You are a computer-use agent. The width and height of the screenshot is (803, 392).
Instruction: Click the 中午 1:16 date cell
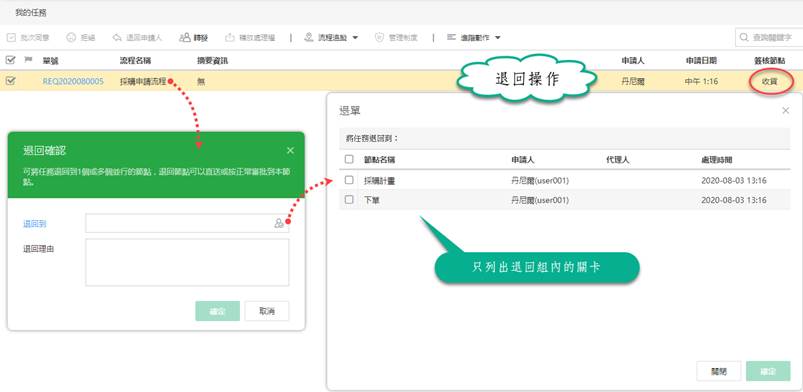coord(701,81)
